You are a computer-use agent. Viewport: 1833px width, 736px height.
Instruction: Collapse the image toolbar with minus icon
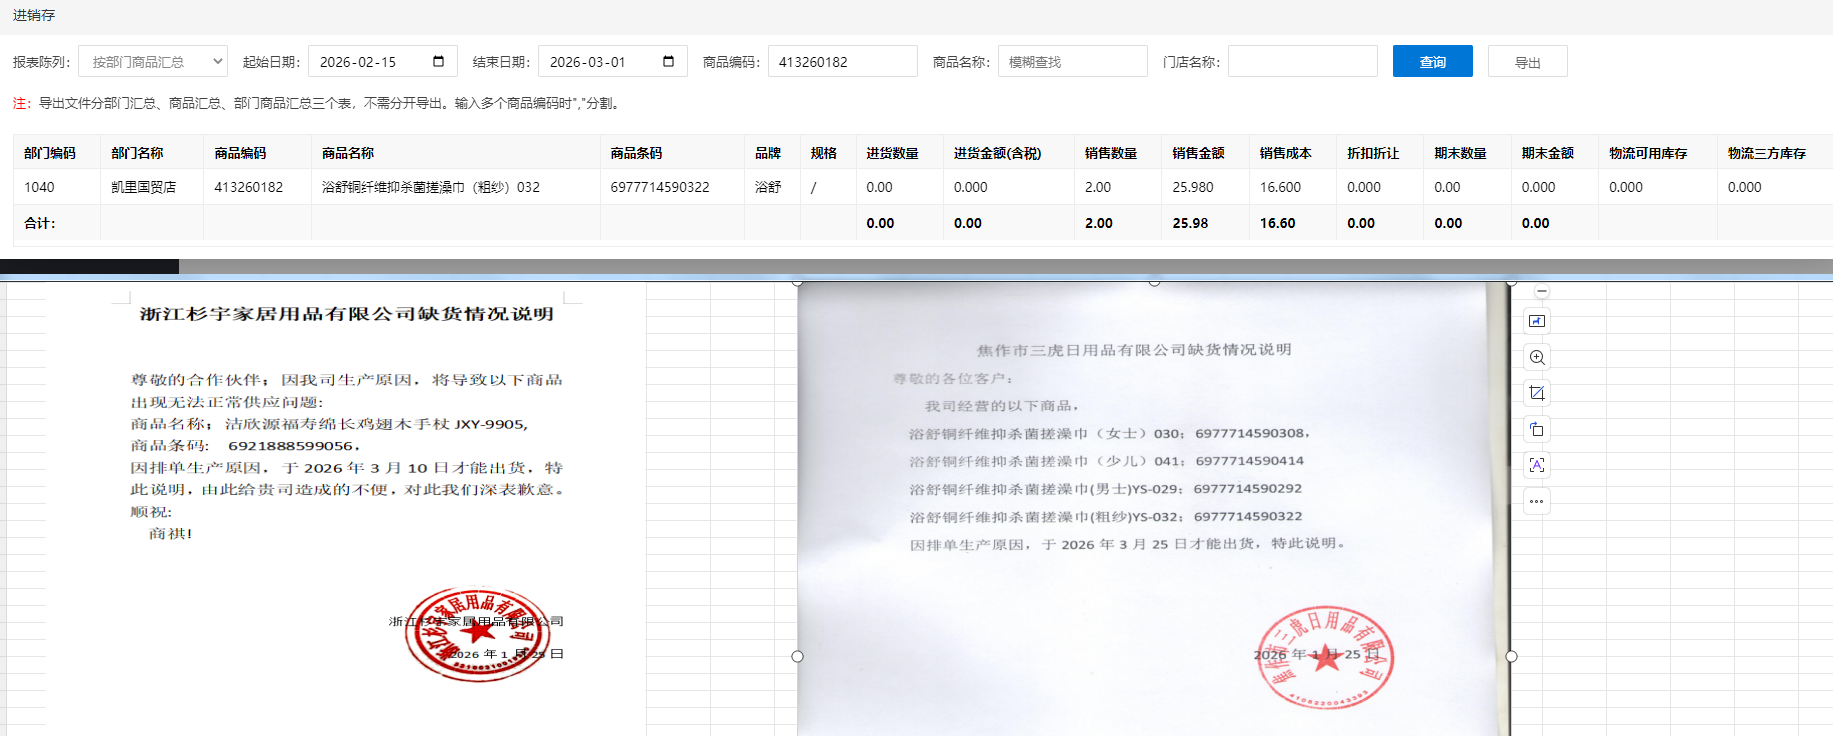click(1542, 292)
